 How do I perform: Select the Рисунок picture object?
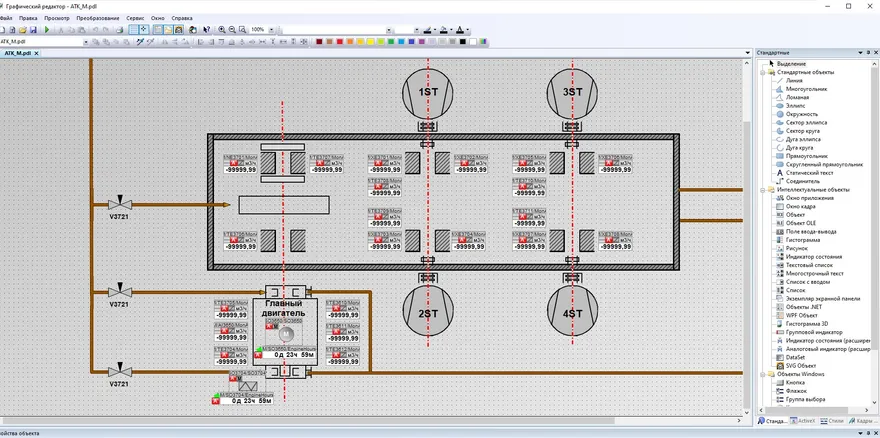click(x=792, y=248)
